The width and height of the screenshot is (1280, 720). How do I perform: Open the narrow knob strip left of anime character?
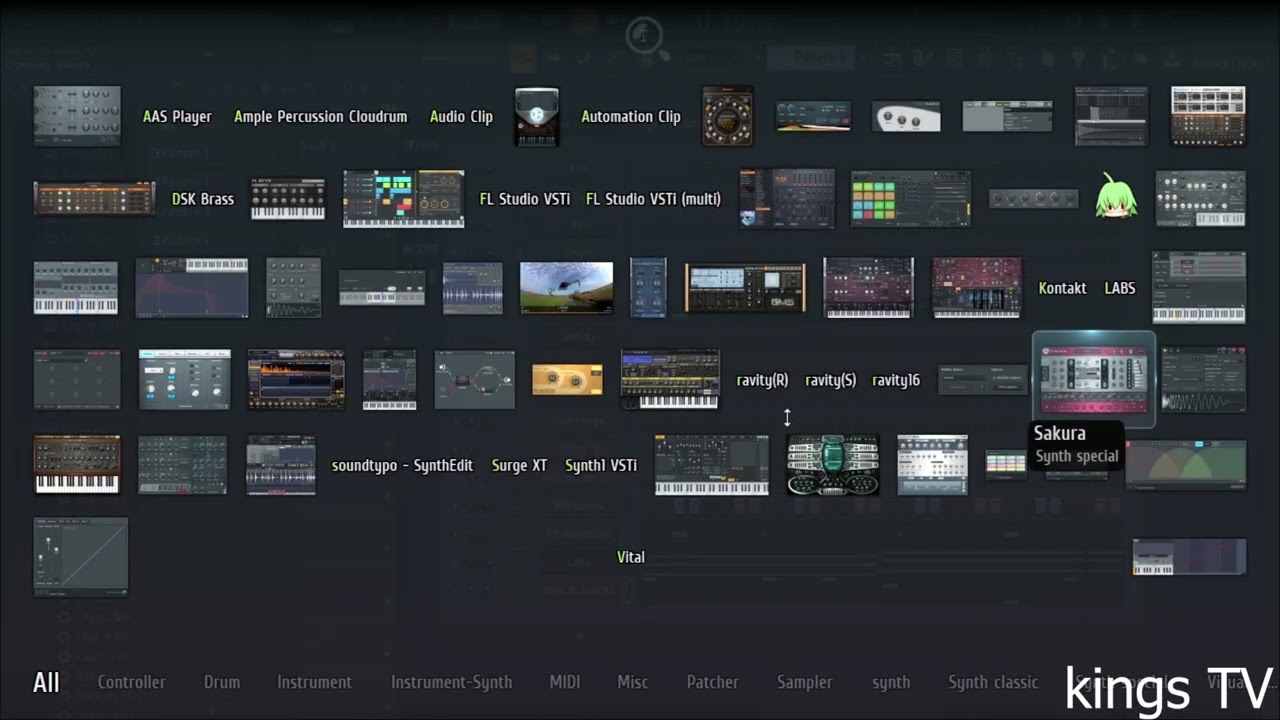click(1034, 199)
